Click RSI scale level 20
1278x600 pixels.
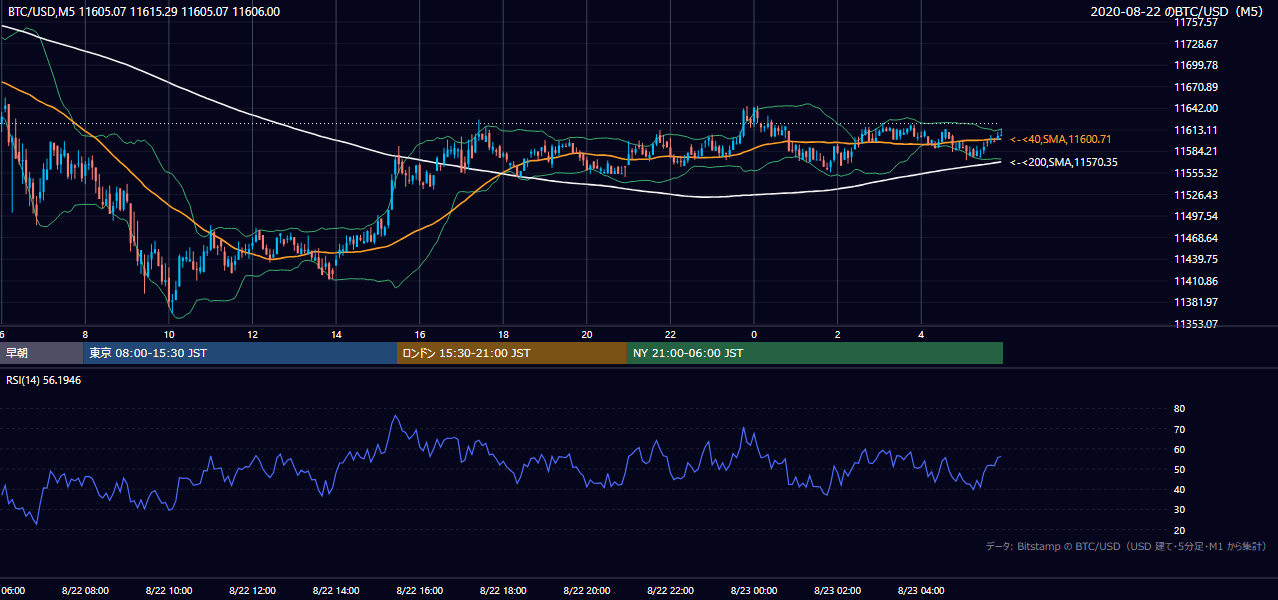(1179, 530)
